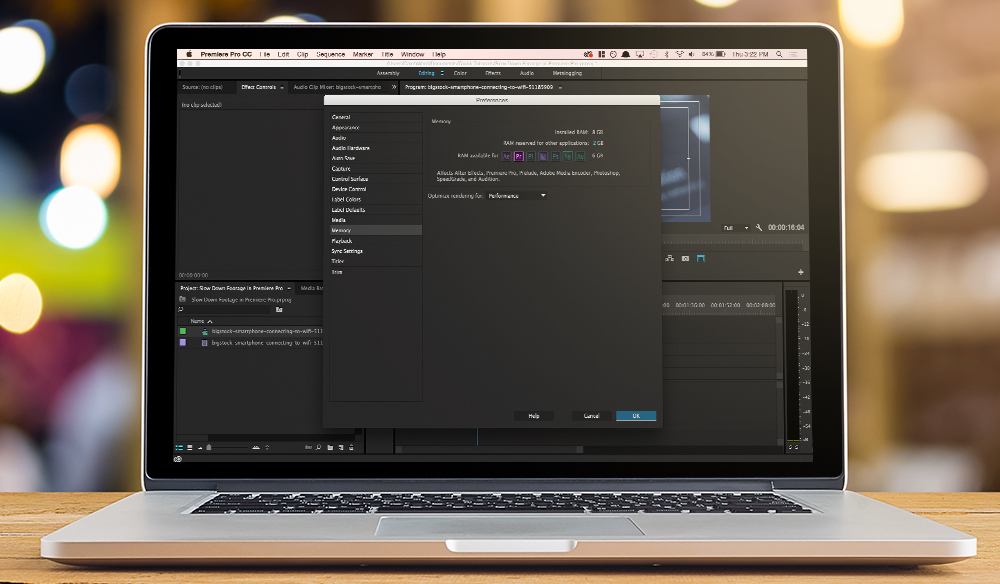Toggle the Audition app in RAM available
The image size is (1000, 584).
point(580,156)
